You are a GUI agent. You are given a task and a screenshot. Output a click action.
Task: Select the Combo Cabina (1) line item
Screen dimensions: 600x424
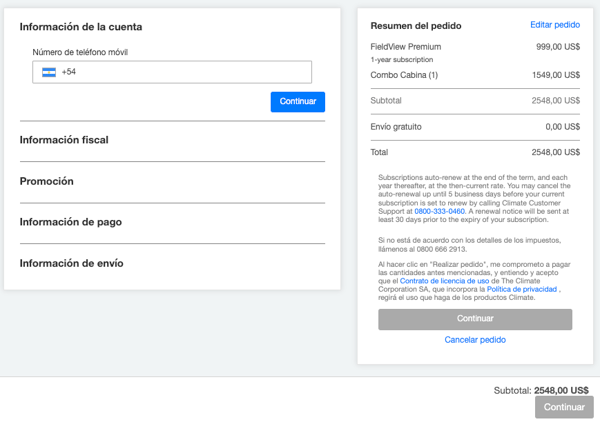click(404, 75)
